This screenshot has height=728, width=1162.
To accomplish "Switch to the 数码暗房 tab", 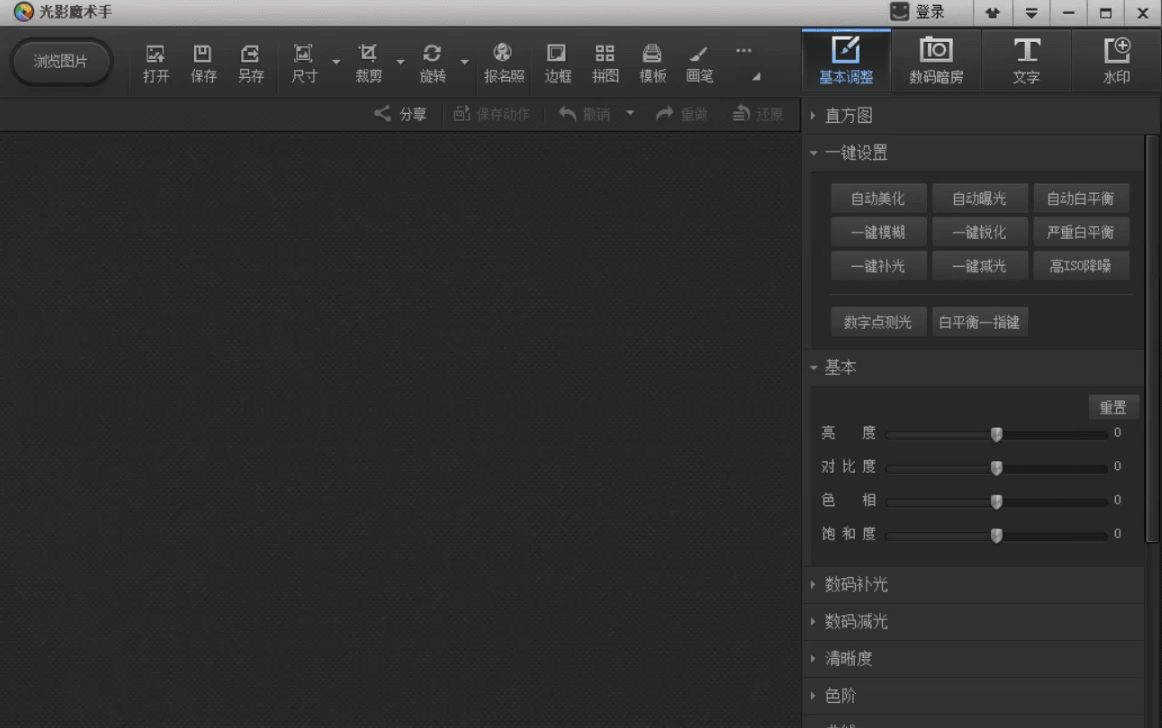I will click(x=936, y=61).
